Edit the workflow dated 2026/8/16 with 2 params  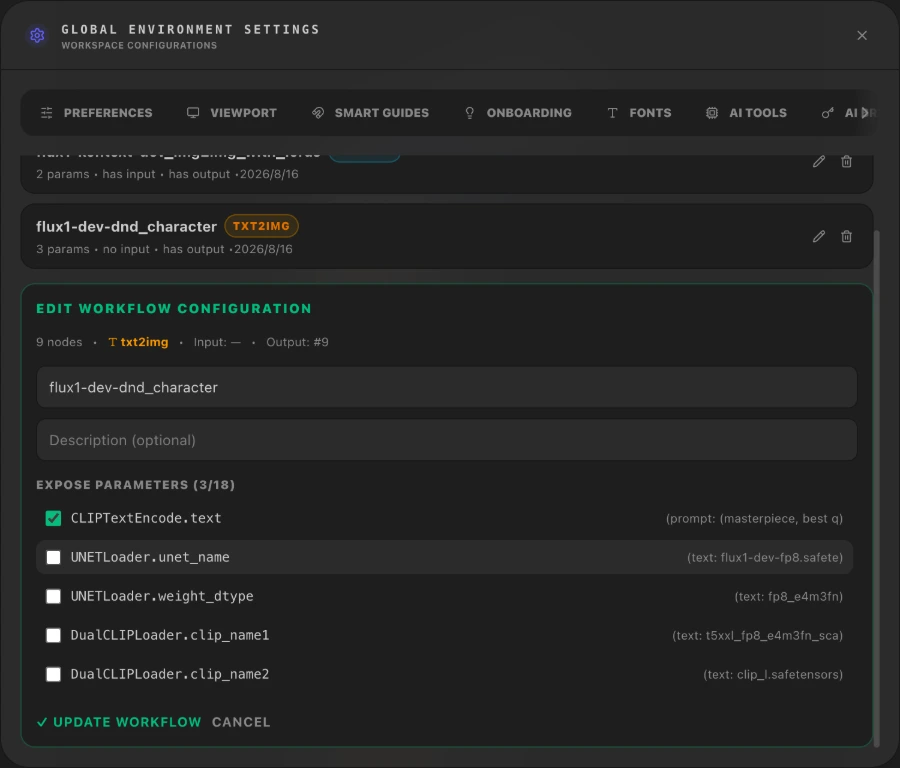click(x=818, y=161)
